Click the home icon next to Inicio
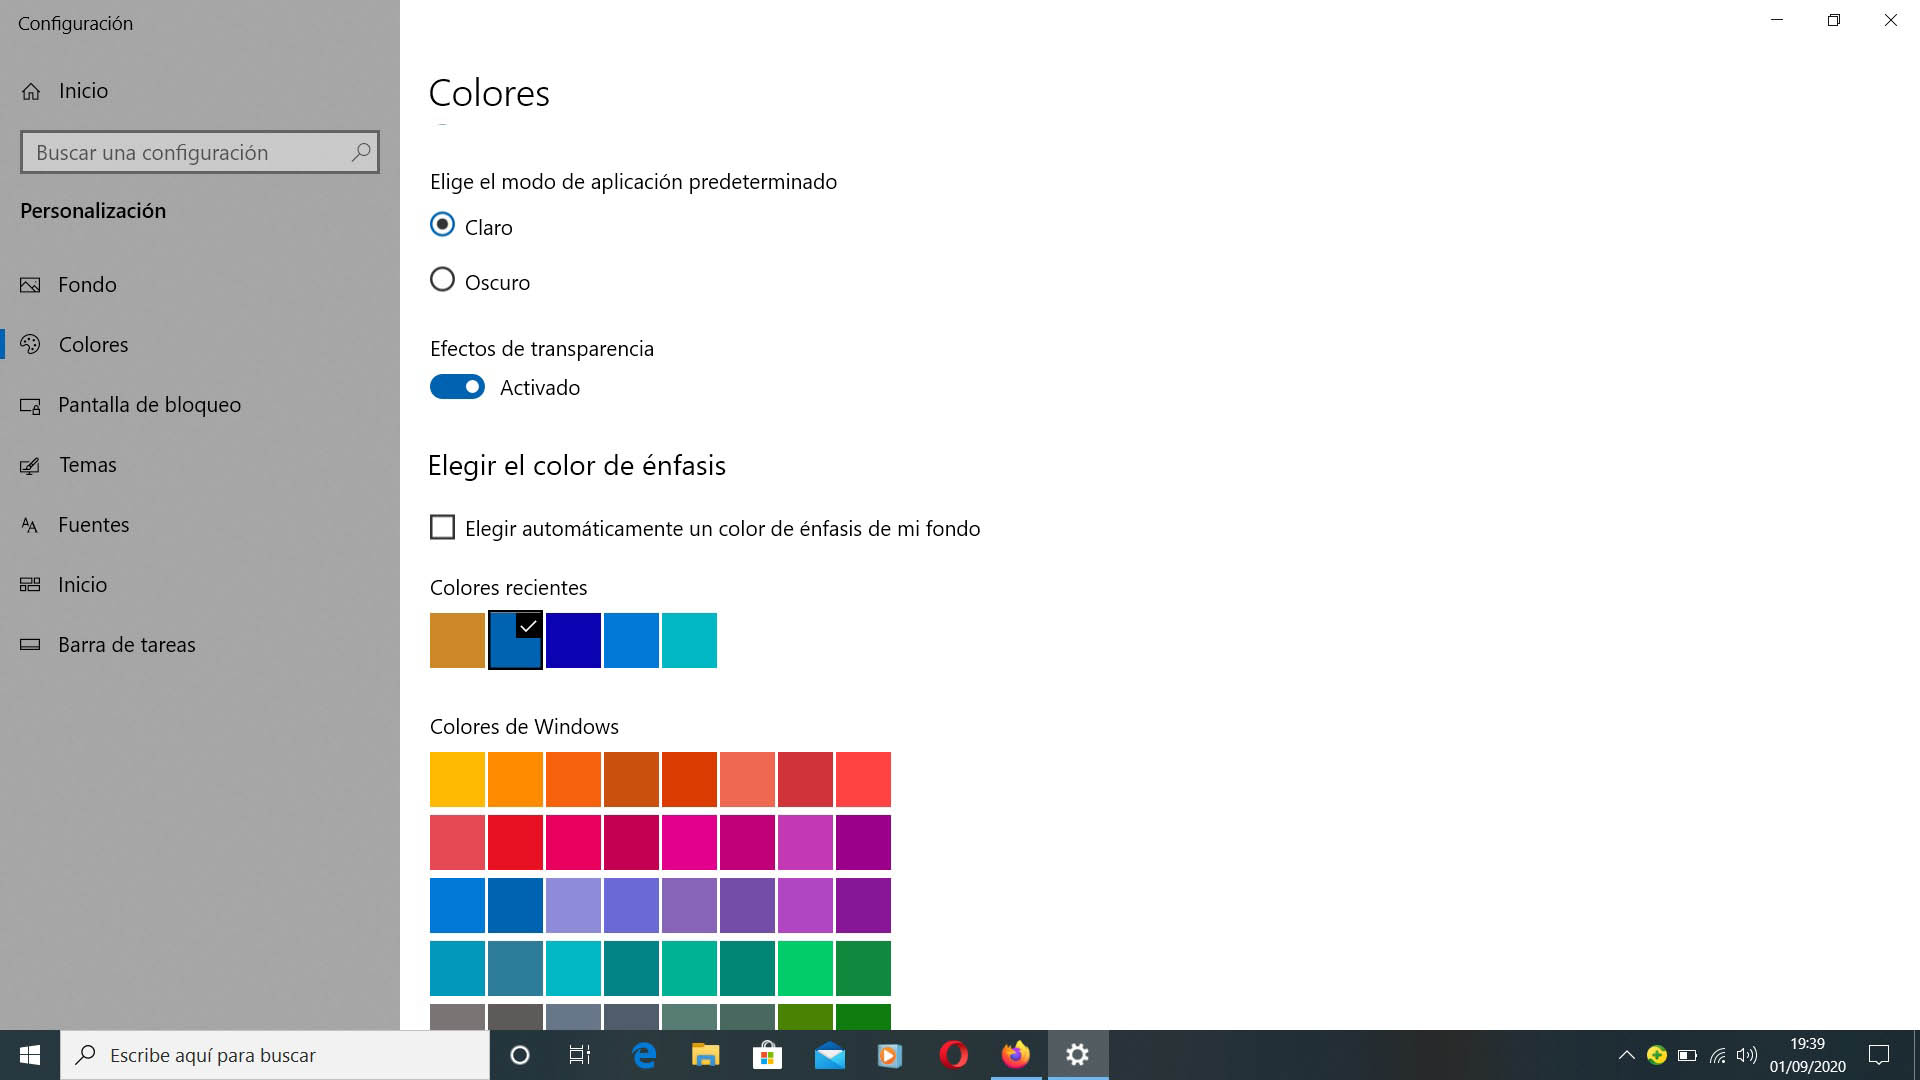1920x1080 pixels. [x=31, y=91]
